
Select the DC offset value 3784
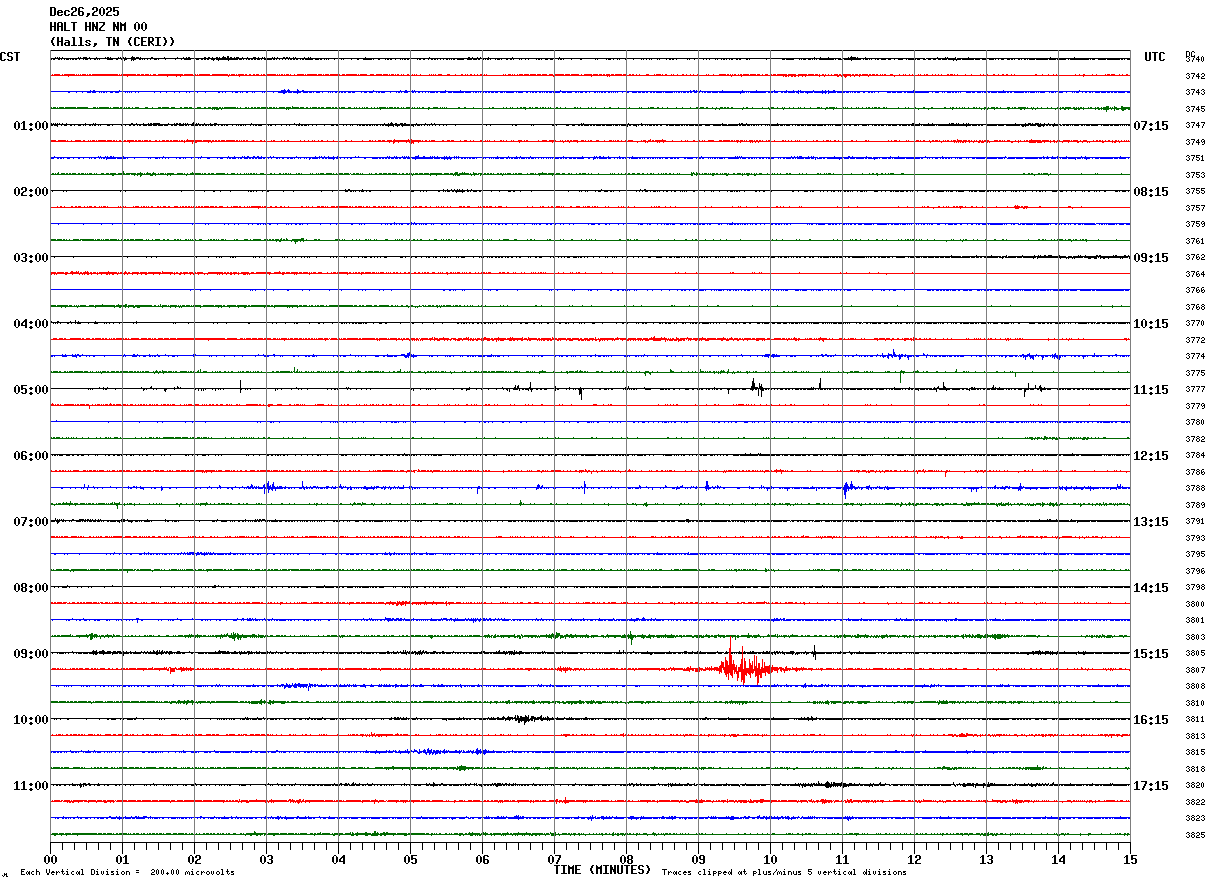tap(1195, 456)
